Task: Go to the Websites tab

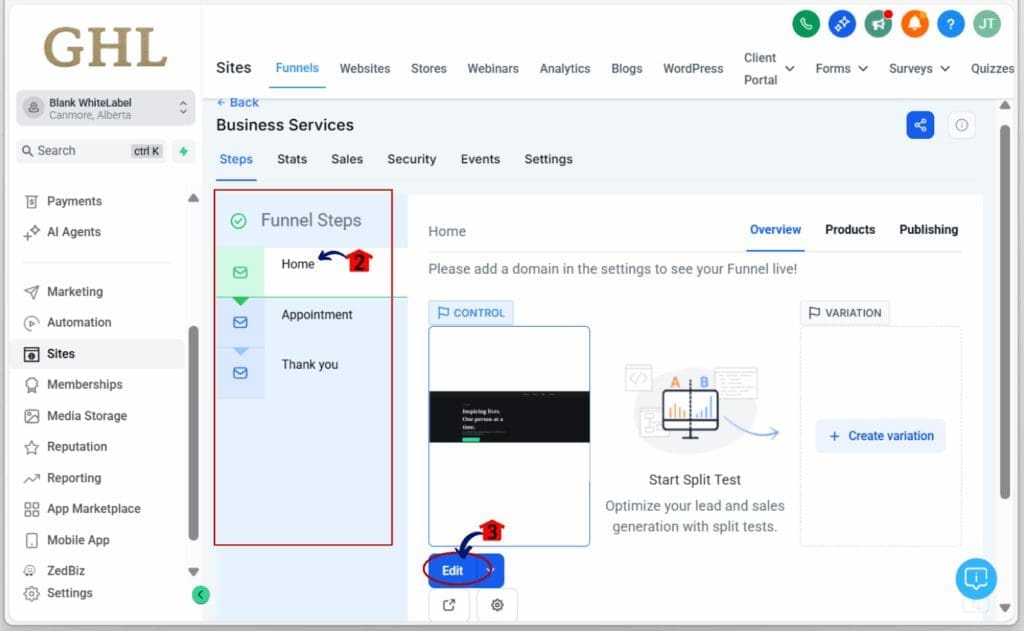Action: (x=364, y=69)
